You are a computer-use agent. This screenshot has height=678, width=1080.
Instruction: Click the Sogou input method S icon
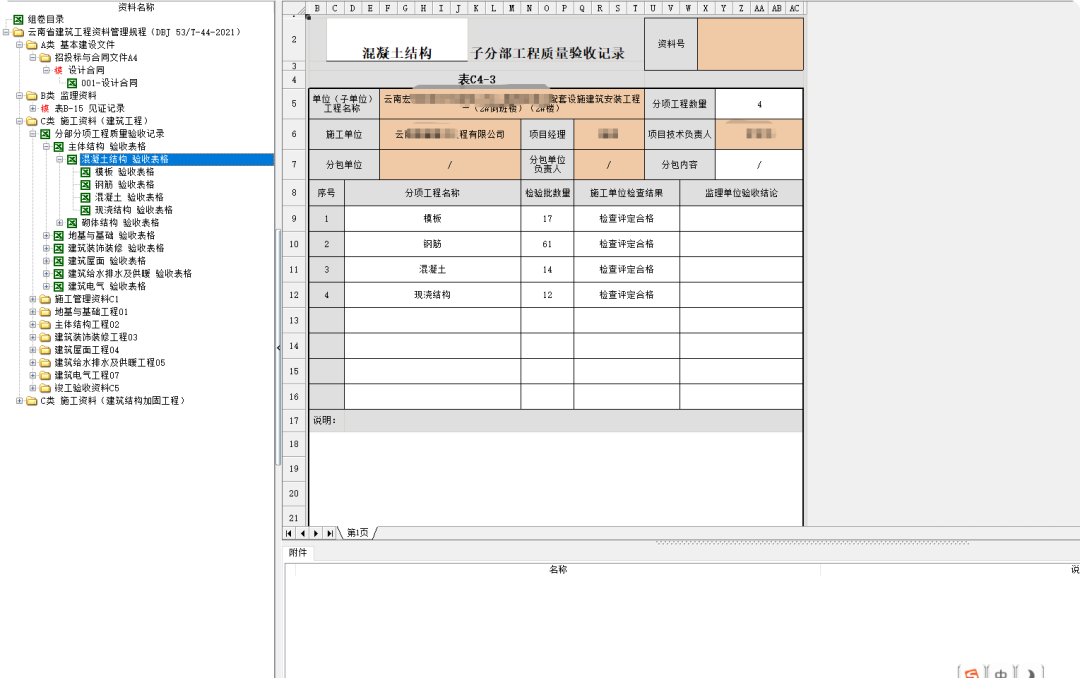(971, 673)
